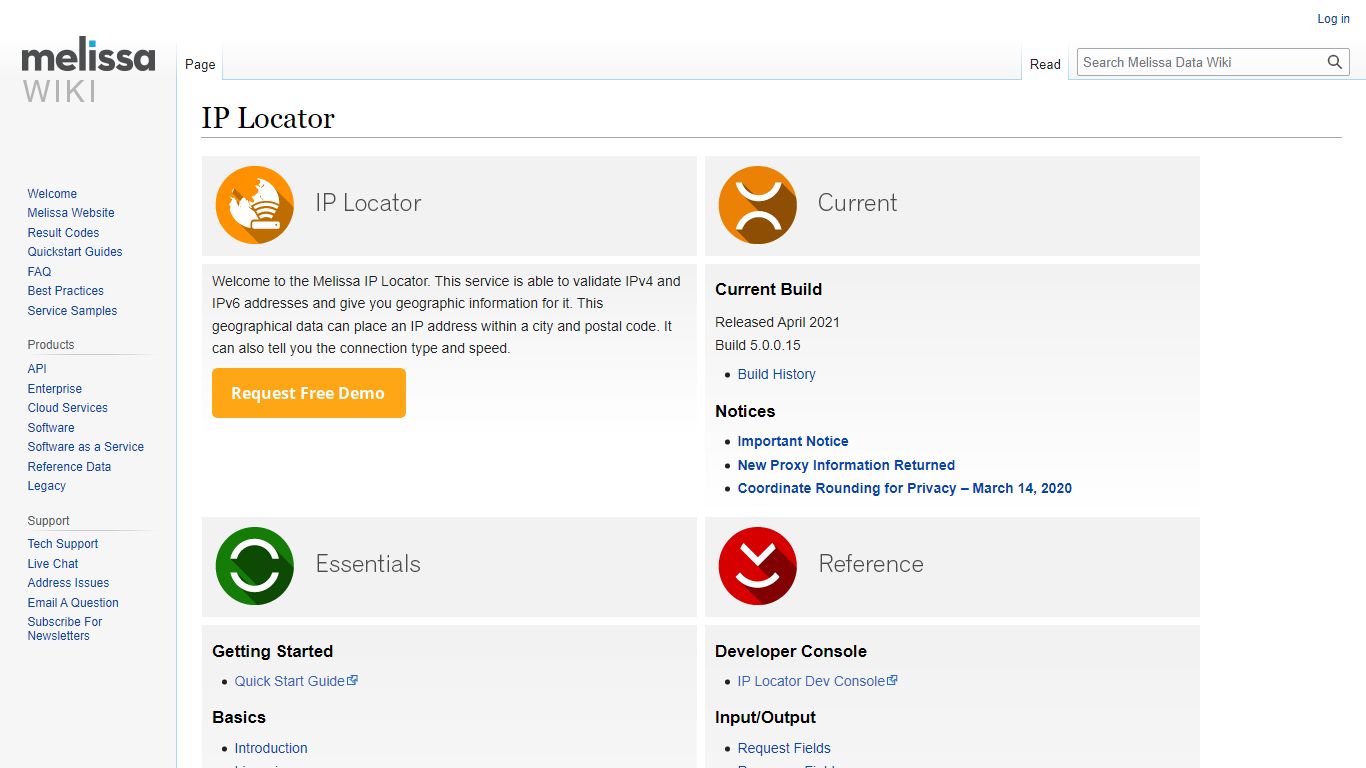This screenshot has width=1366, height=768.
Task: Switch to the Read tab
Action: pos(1045,64)
